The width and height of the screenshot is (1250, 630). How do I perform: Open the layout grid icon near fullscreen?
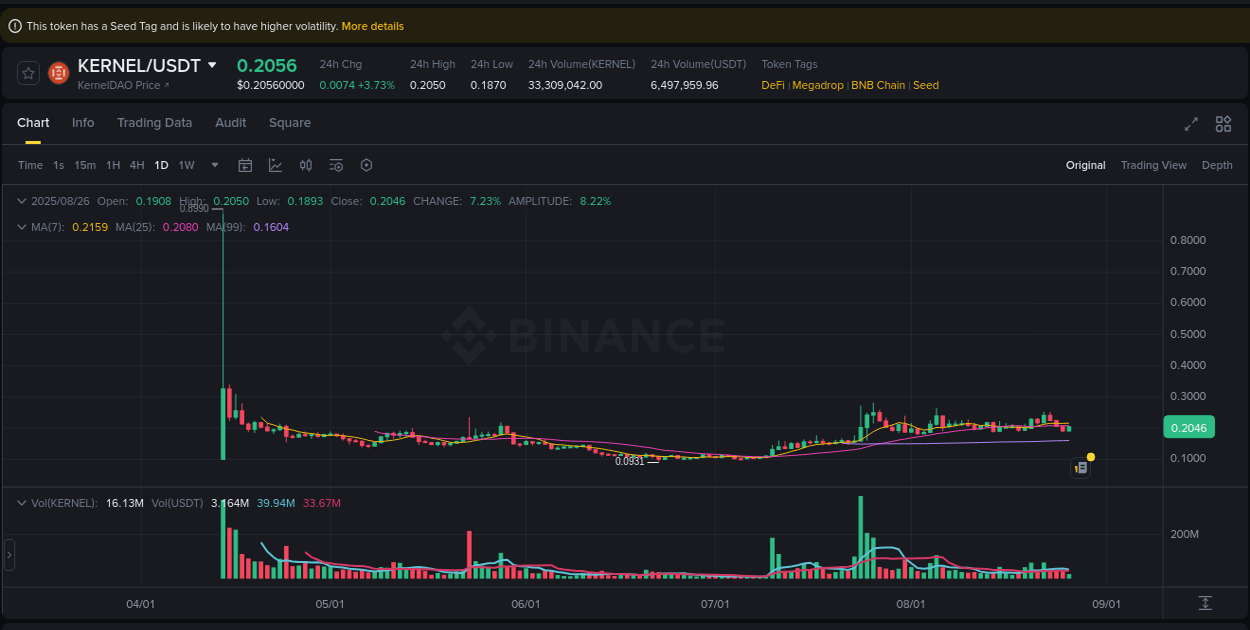tap(1223, 124)
